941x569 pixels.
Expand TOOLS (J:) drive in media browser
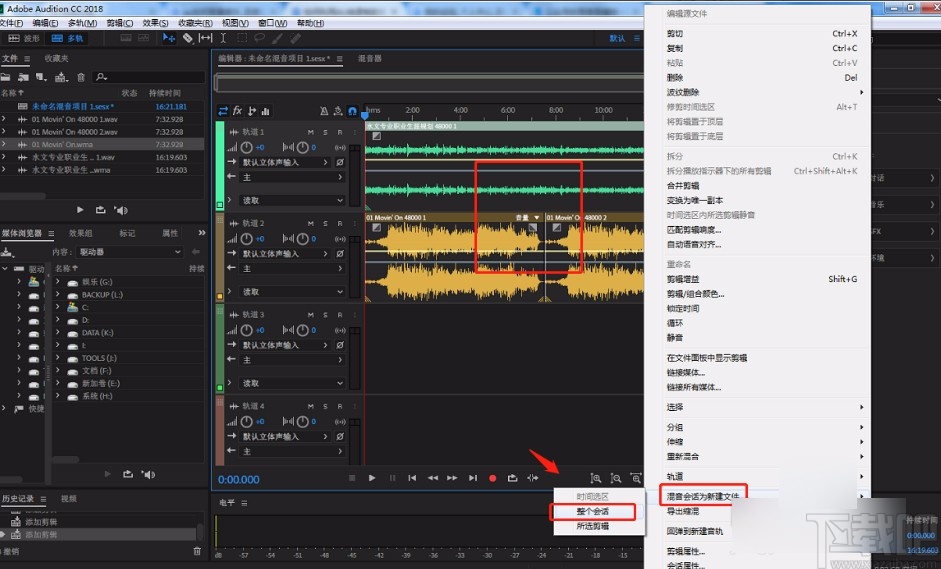click(x=58, y=358)
